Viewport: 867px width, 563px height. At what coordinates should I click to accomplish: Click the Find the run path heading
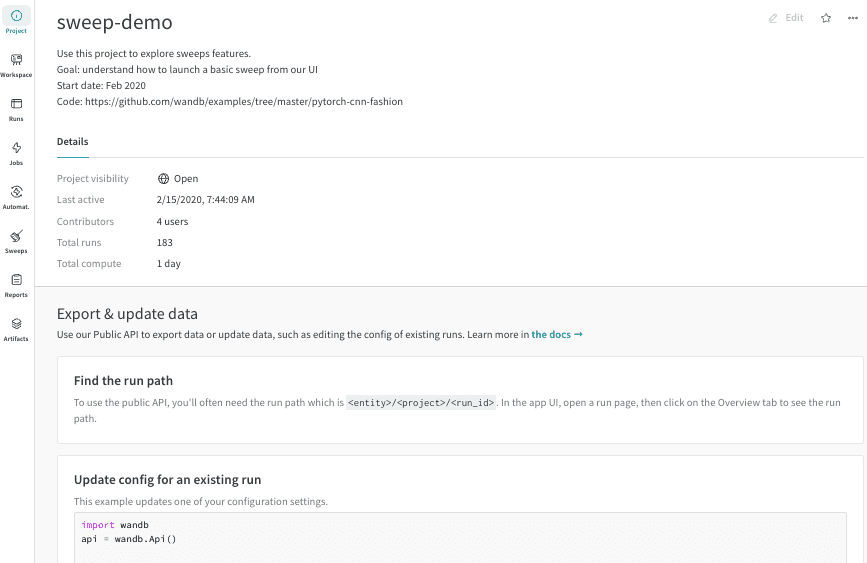pos(123,381)
